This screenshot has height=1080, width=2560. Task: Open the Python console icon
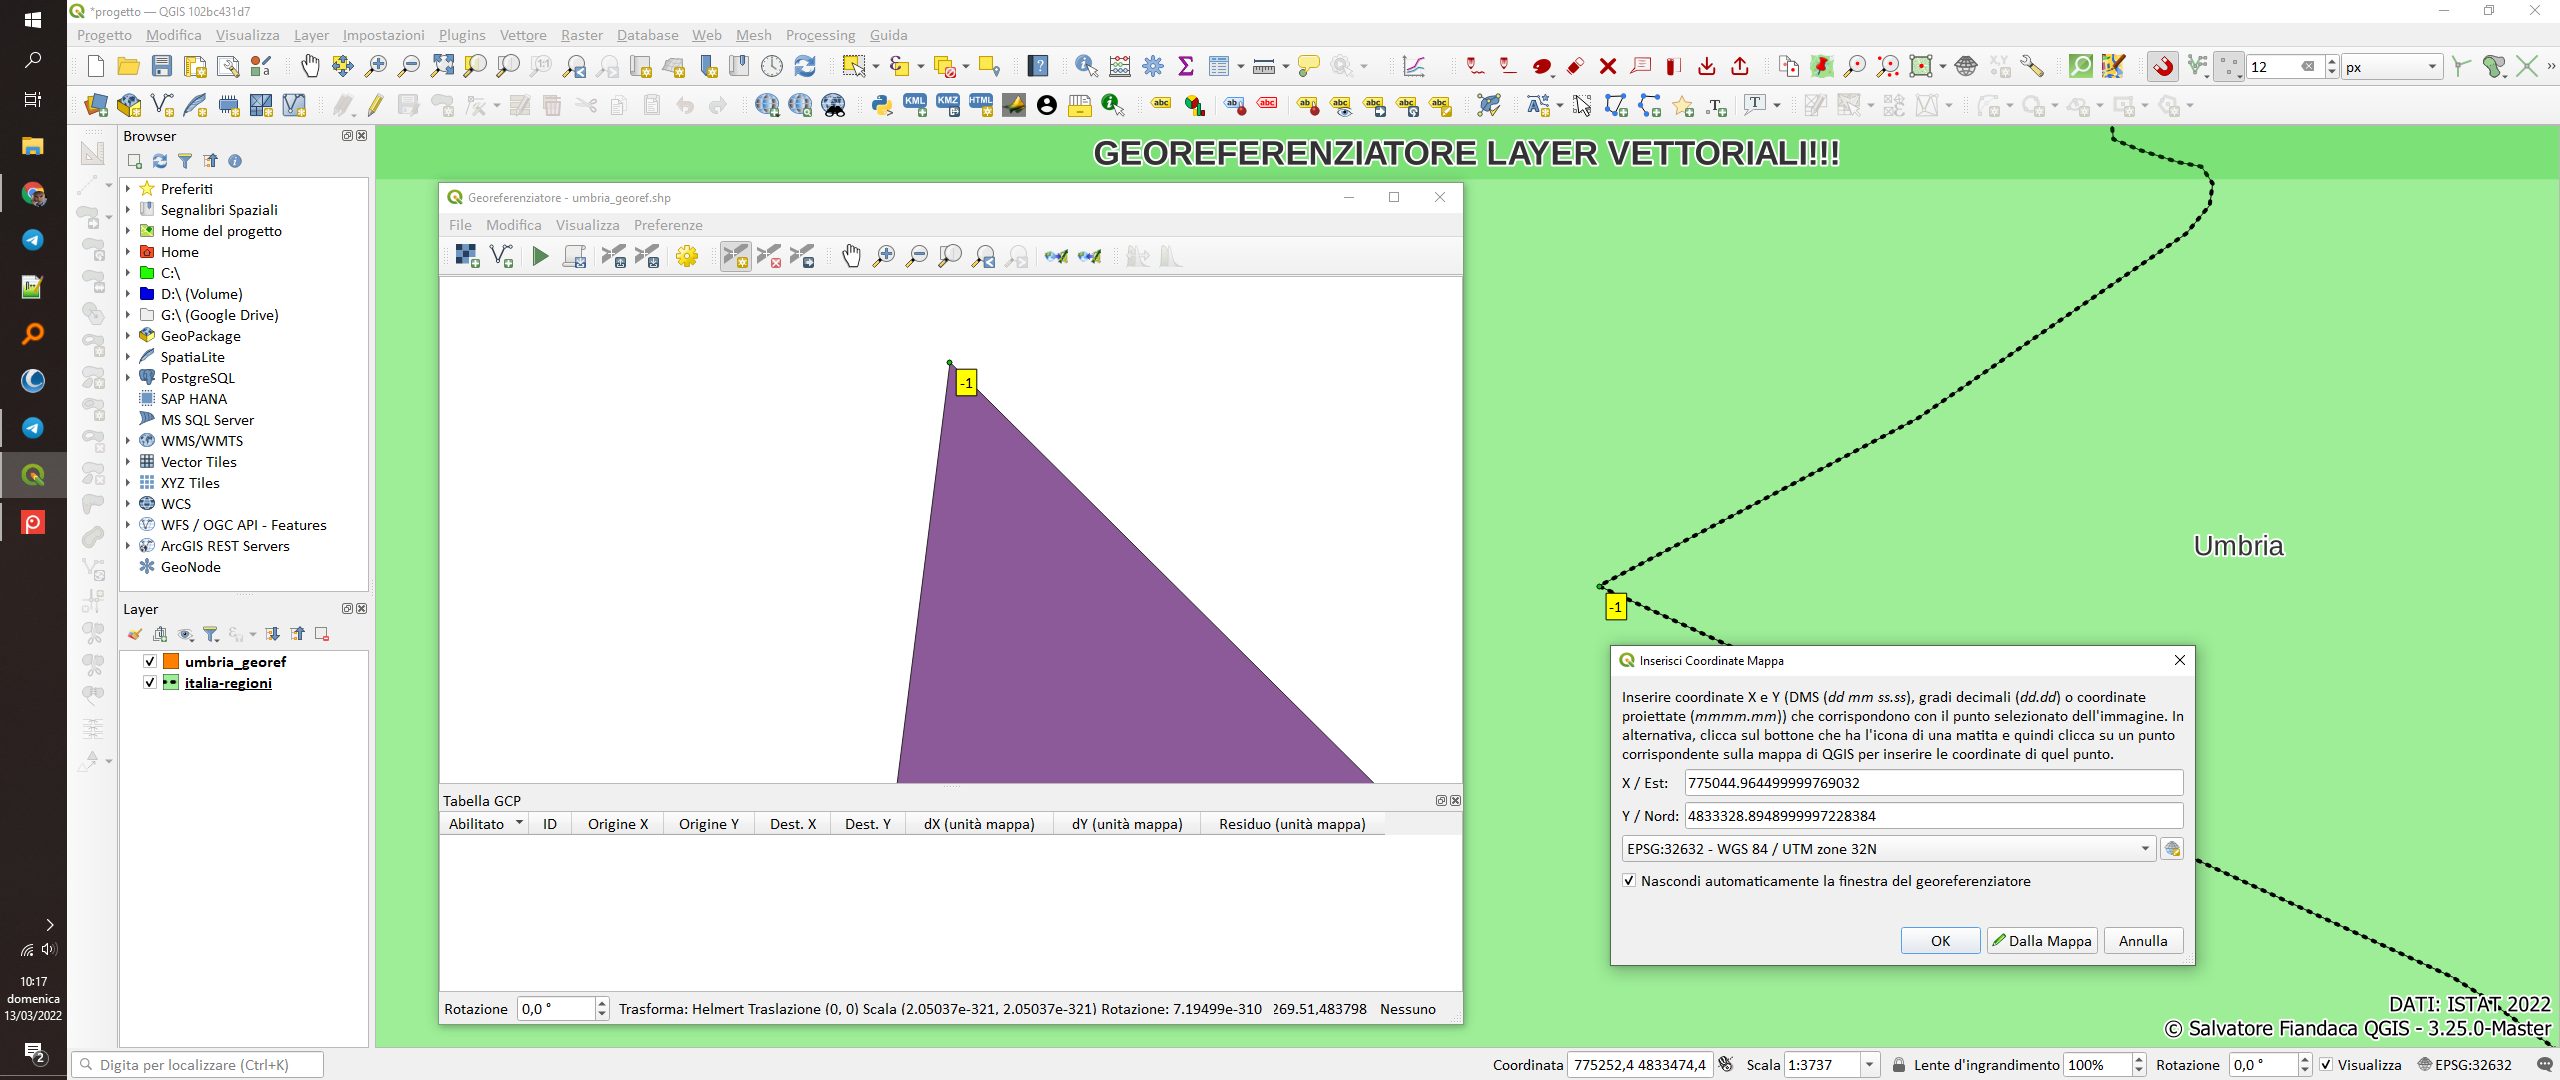pos(881,106)
